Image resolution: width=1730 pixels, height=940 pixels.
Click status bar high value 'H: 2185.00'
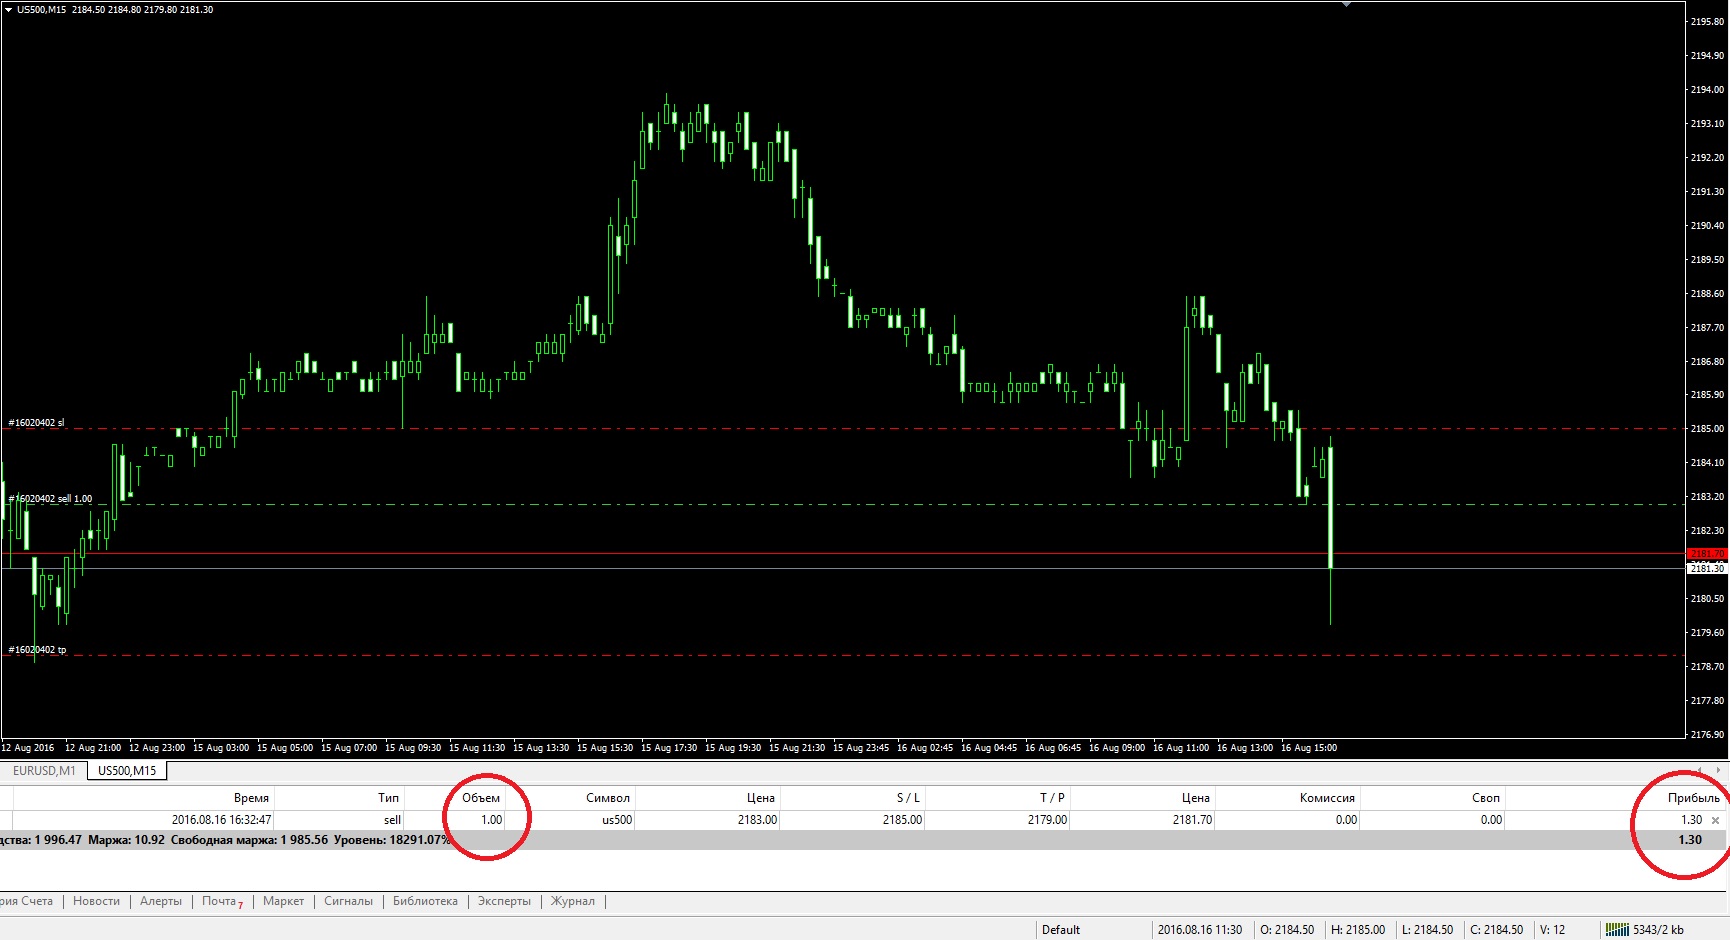click(1358, 930)
